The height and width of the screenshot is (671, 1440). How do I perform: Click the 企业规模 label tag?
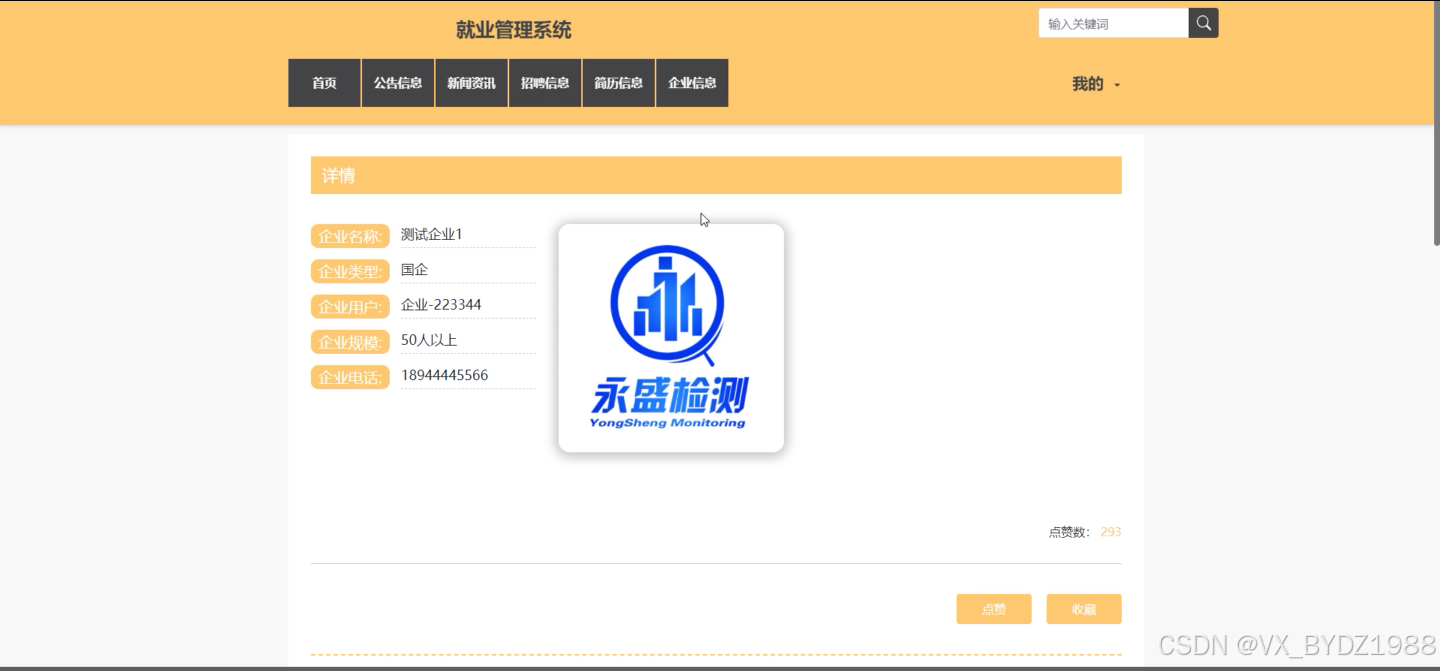[x=350, y=343]
